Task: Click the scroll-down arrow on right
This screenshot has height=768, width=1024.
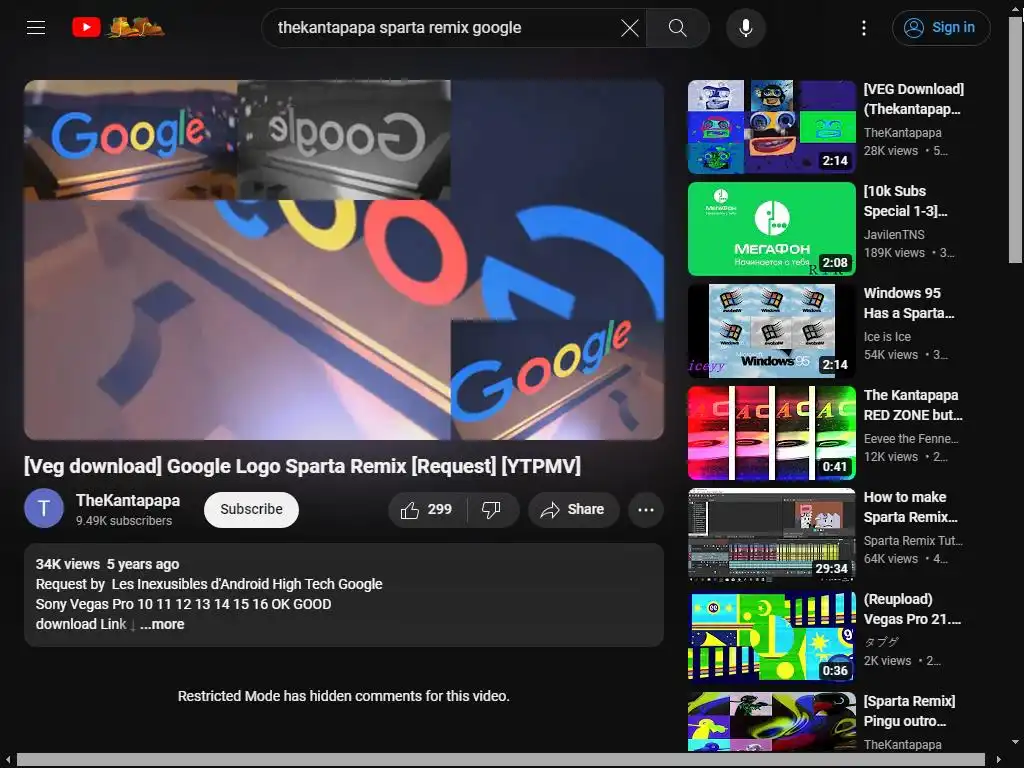Action: (1016, 743)
